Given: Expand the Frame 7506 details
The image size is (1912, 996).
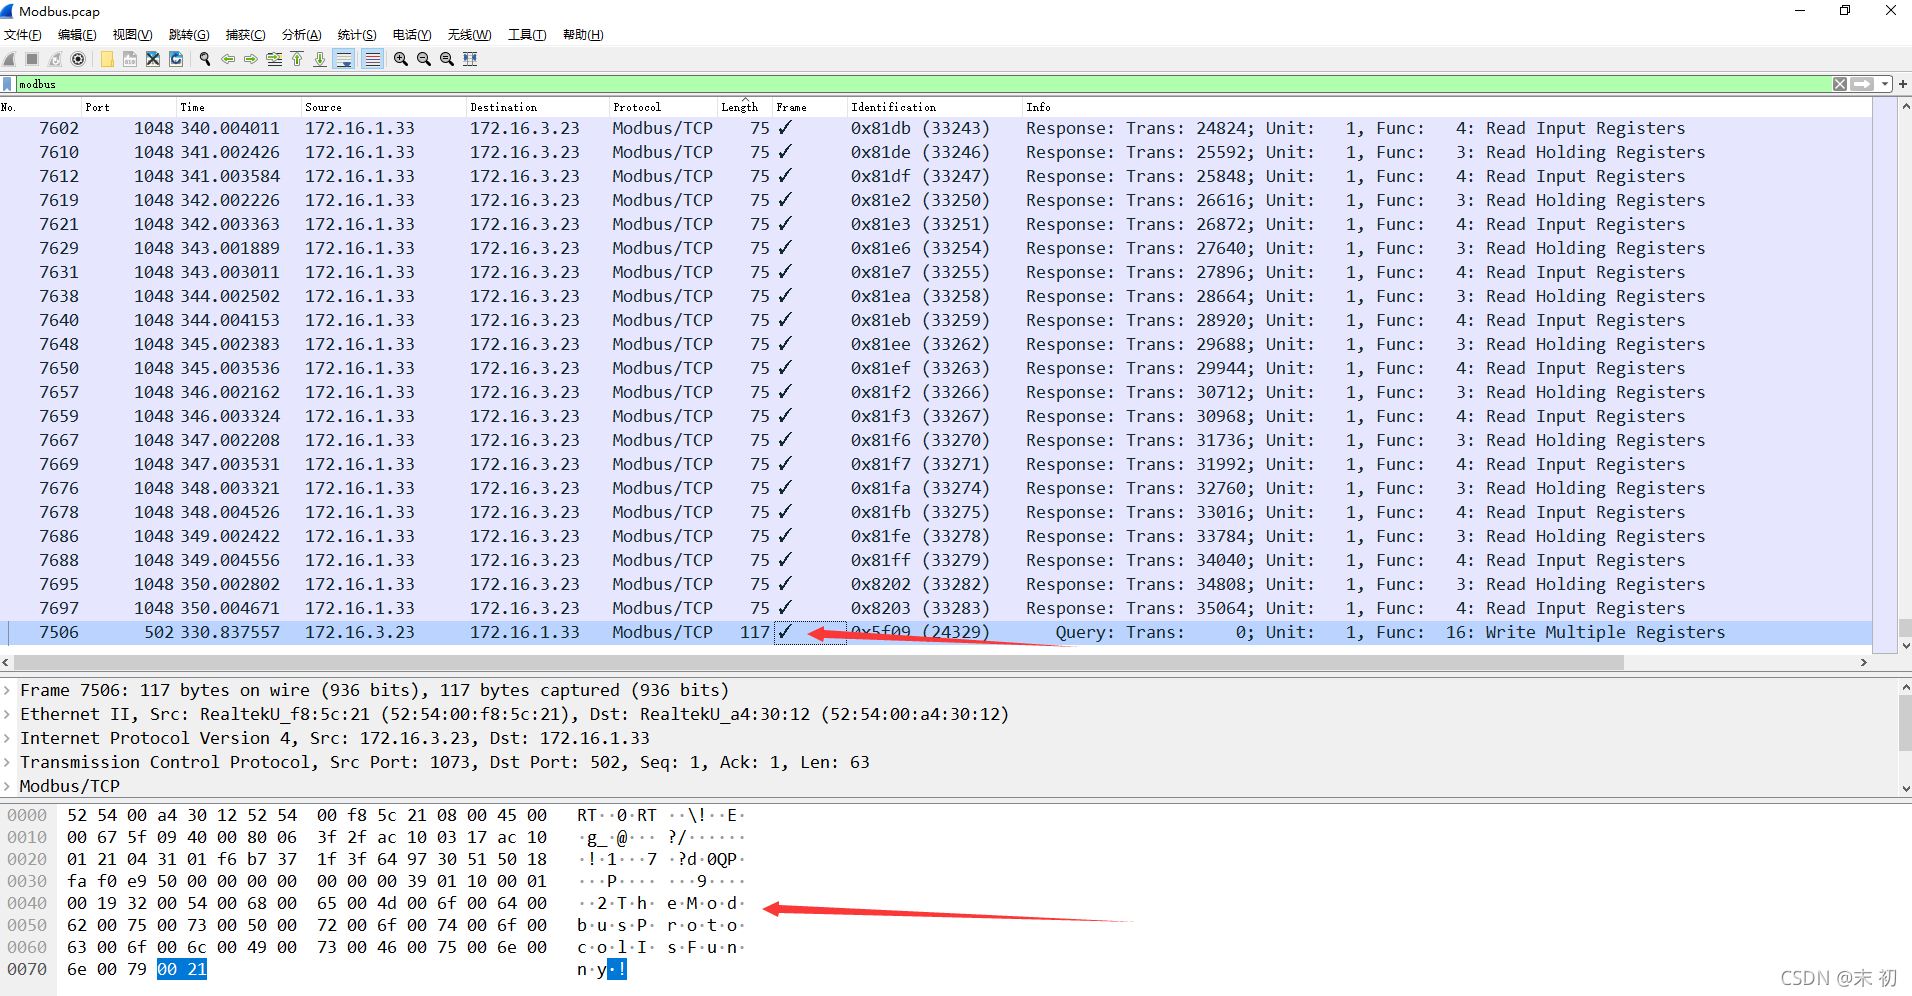Looking at the screenshot, I should coord(7,690).
